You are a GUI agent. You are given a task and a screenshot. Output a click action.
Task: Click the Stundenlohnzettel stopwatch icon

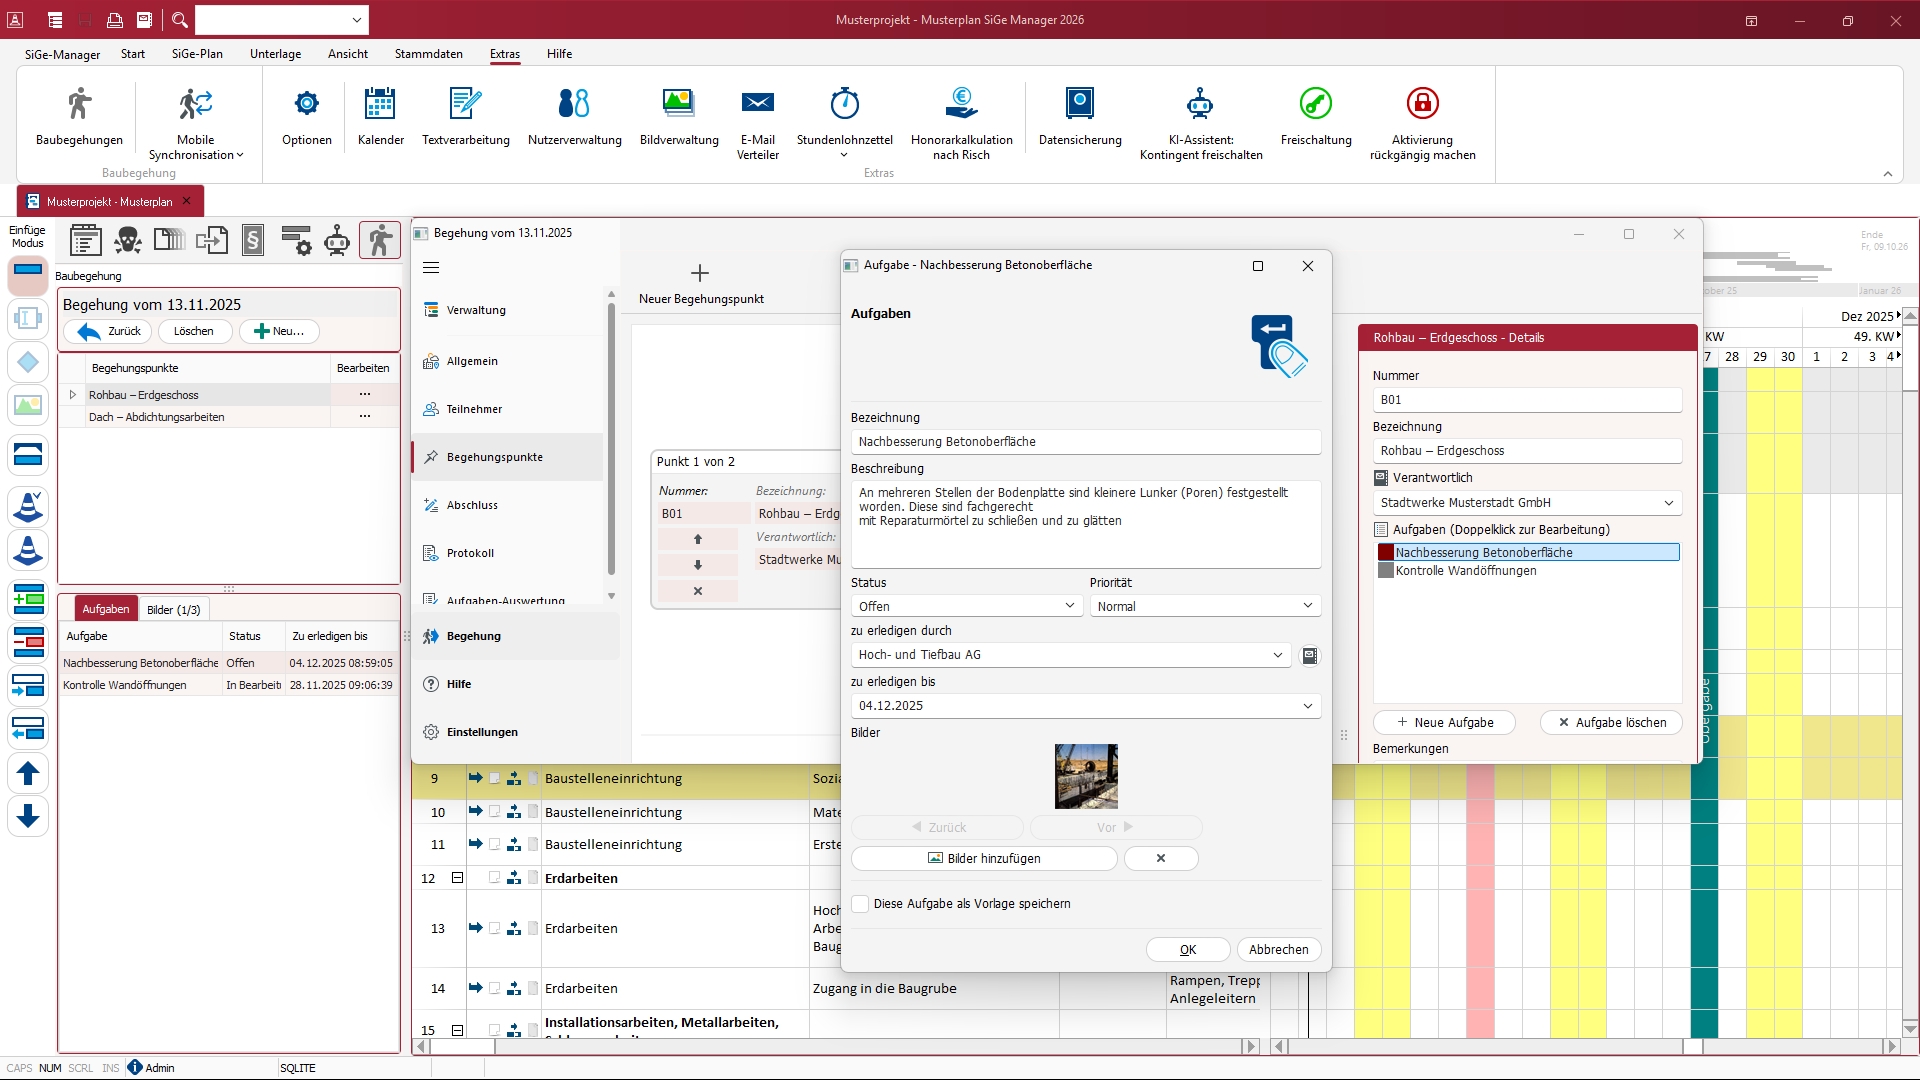(844, 104)
